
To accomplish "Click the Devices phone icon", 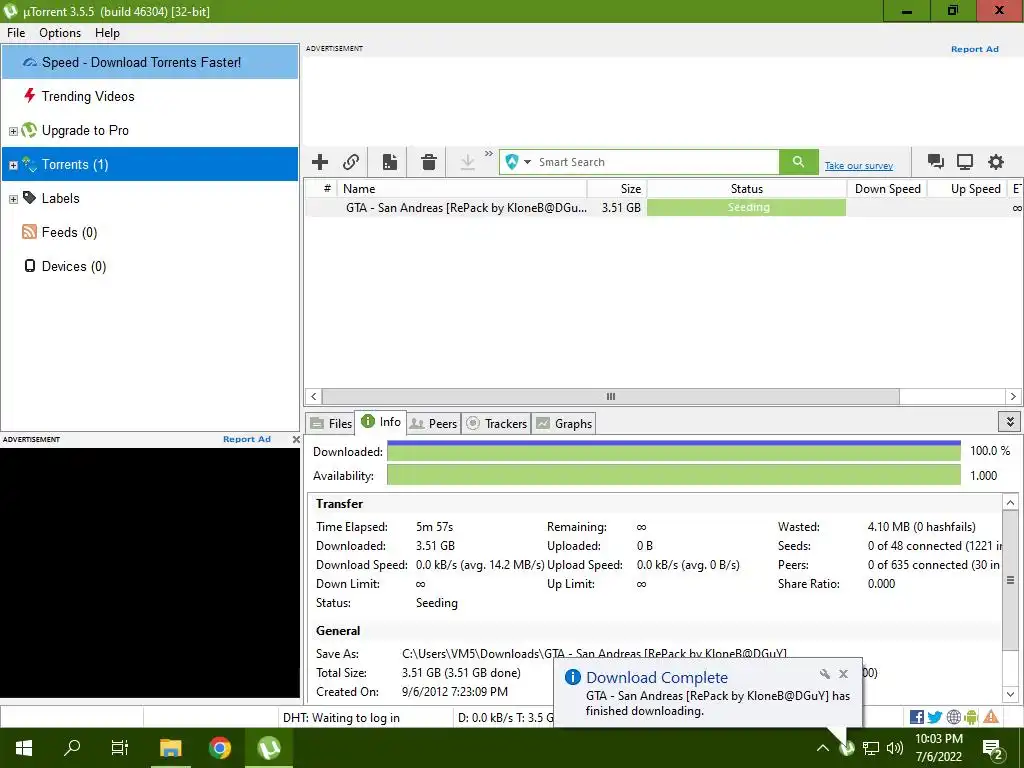I will [x=29, y=265].
